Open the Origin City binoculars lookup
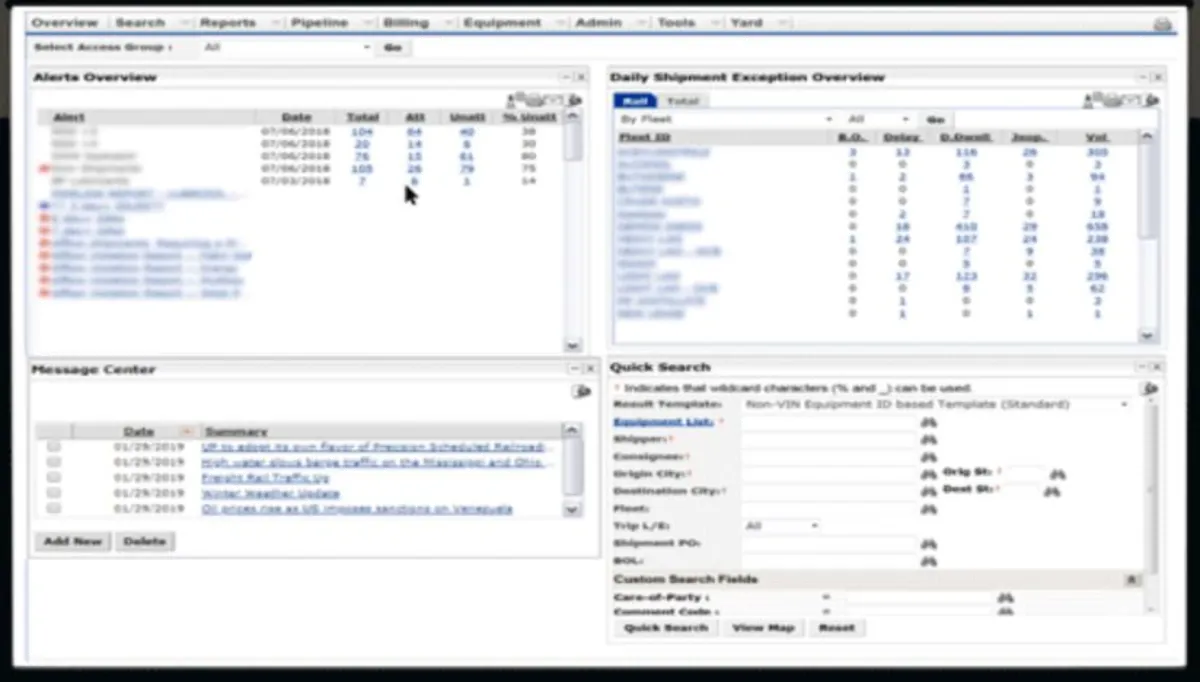Image resolution: width=1200 pixels, height=682 pixels. click(928, 474)
